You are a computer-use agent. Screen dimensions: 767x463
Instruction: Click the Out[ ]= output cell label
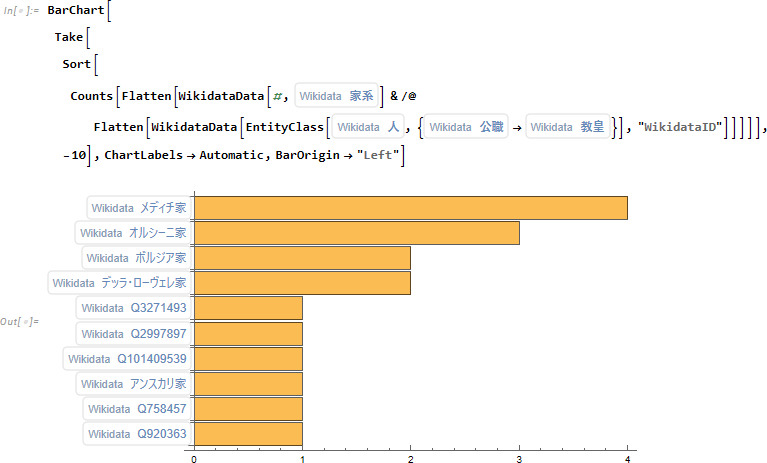(x=20, y=321)
